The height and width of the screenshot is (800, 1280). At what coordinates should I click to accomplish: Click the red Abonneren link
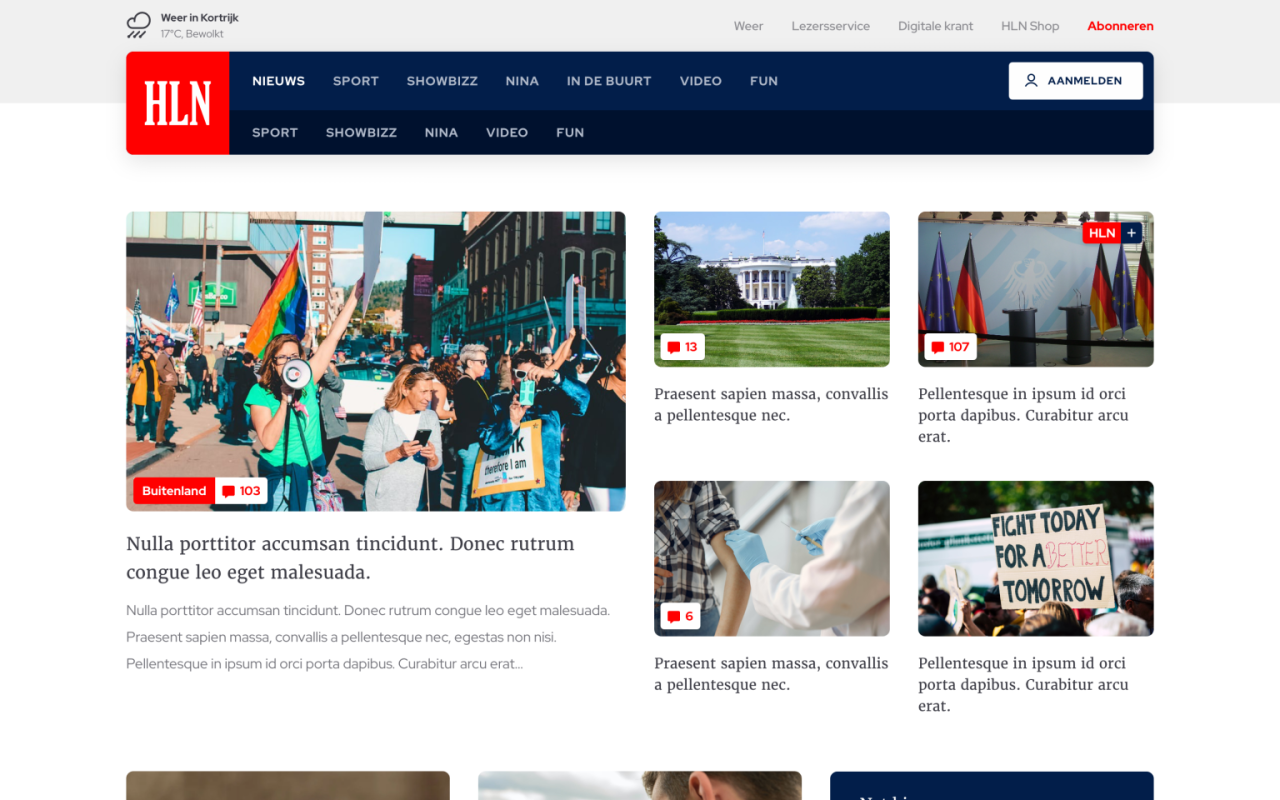[x=1120, y=26]
